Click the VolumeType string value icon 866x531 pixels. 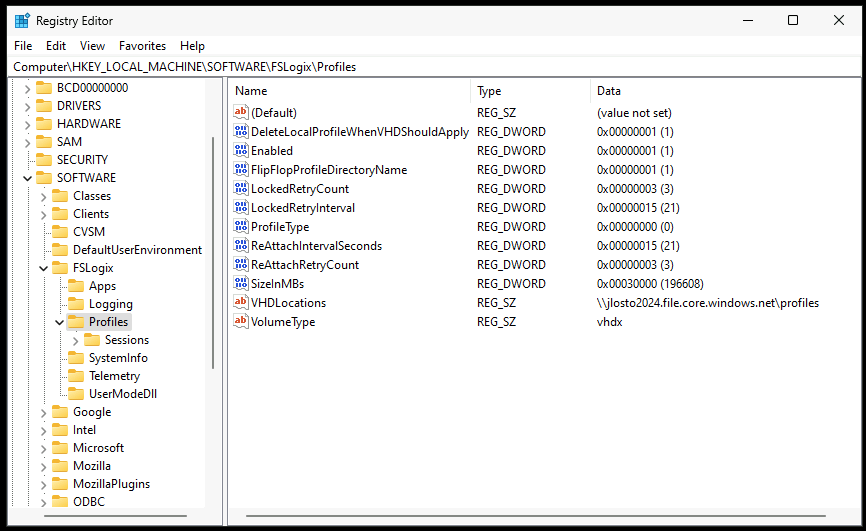coord(241,321)
